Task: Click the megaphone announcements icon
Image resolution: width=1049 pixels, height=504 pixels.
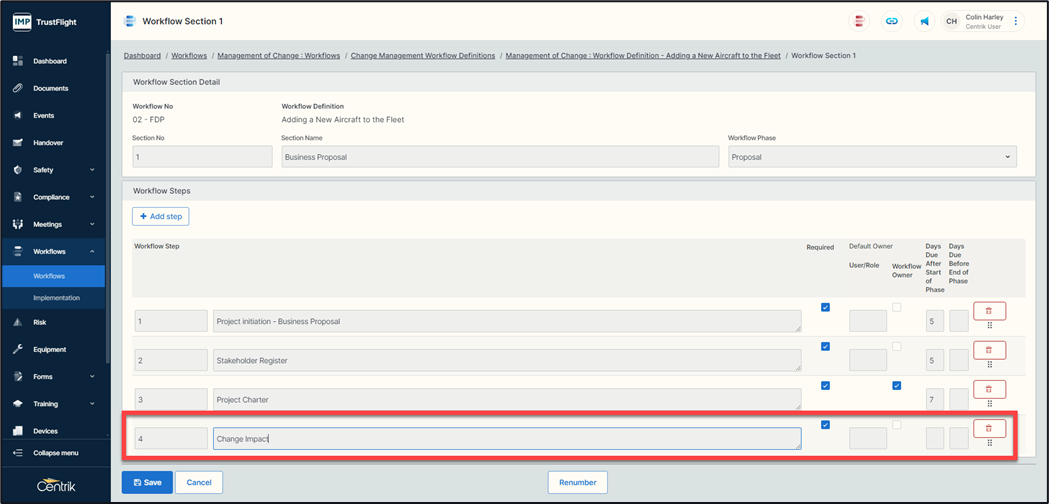Action: [925, 21]
